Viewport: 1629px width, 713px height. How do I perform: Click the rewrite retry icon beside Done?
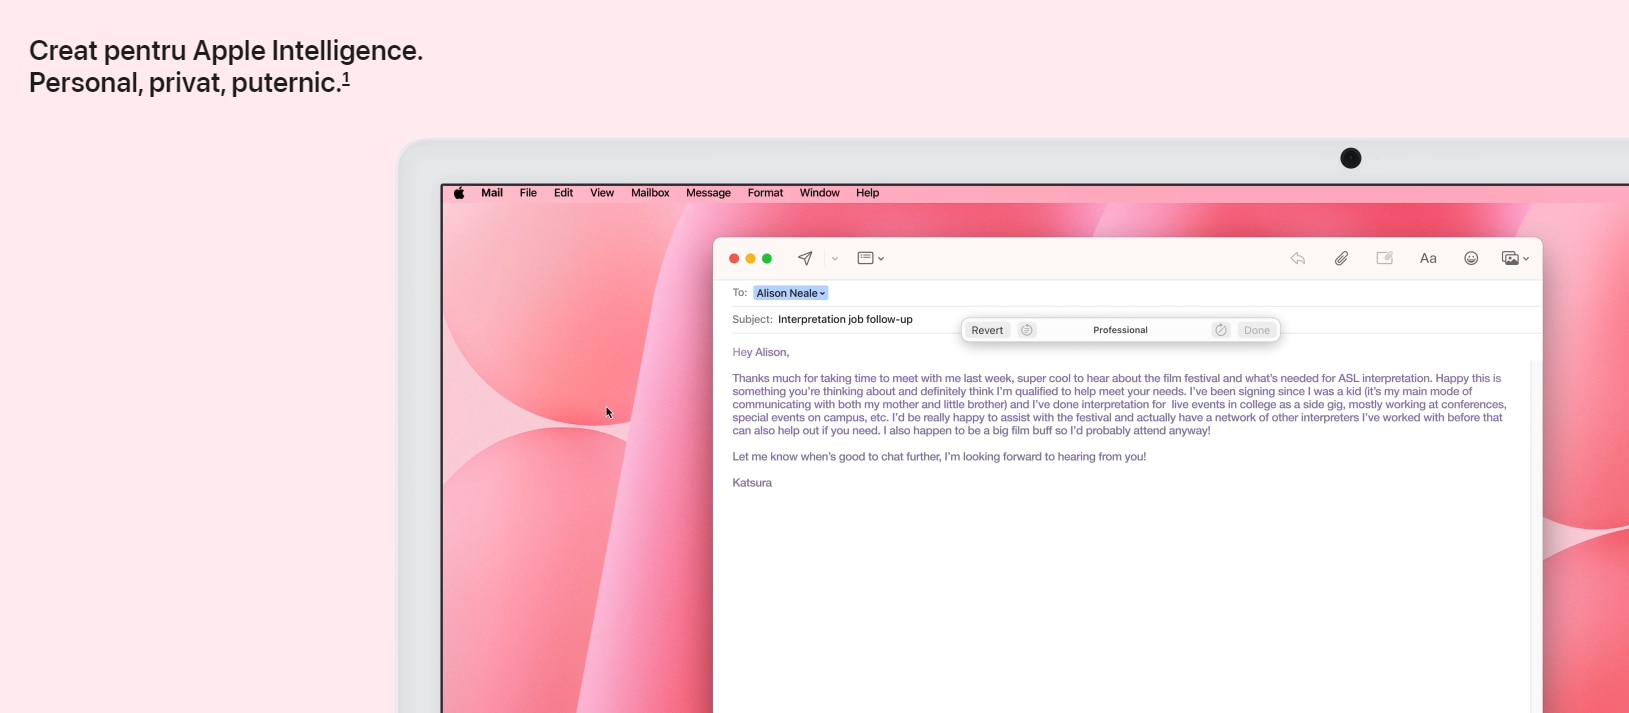click(x=1220, y=330)
